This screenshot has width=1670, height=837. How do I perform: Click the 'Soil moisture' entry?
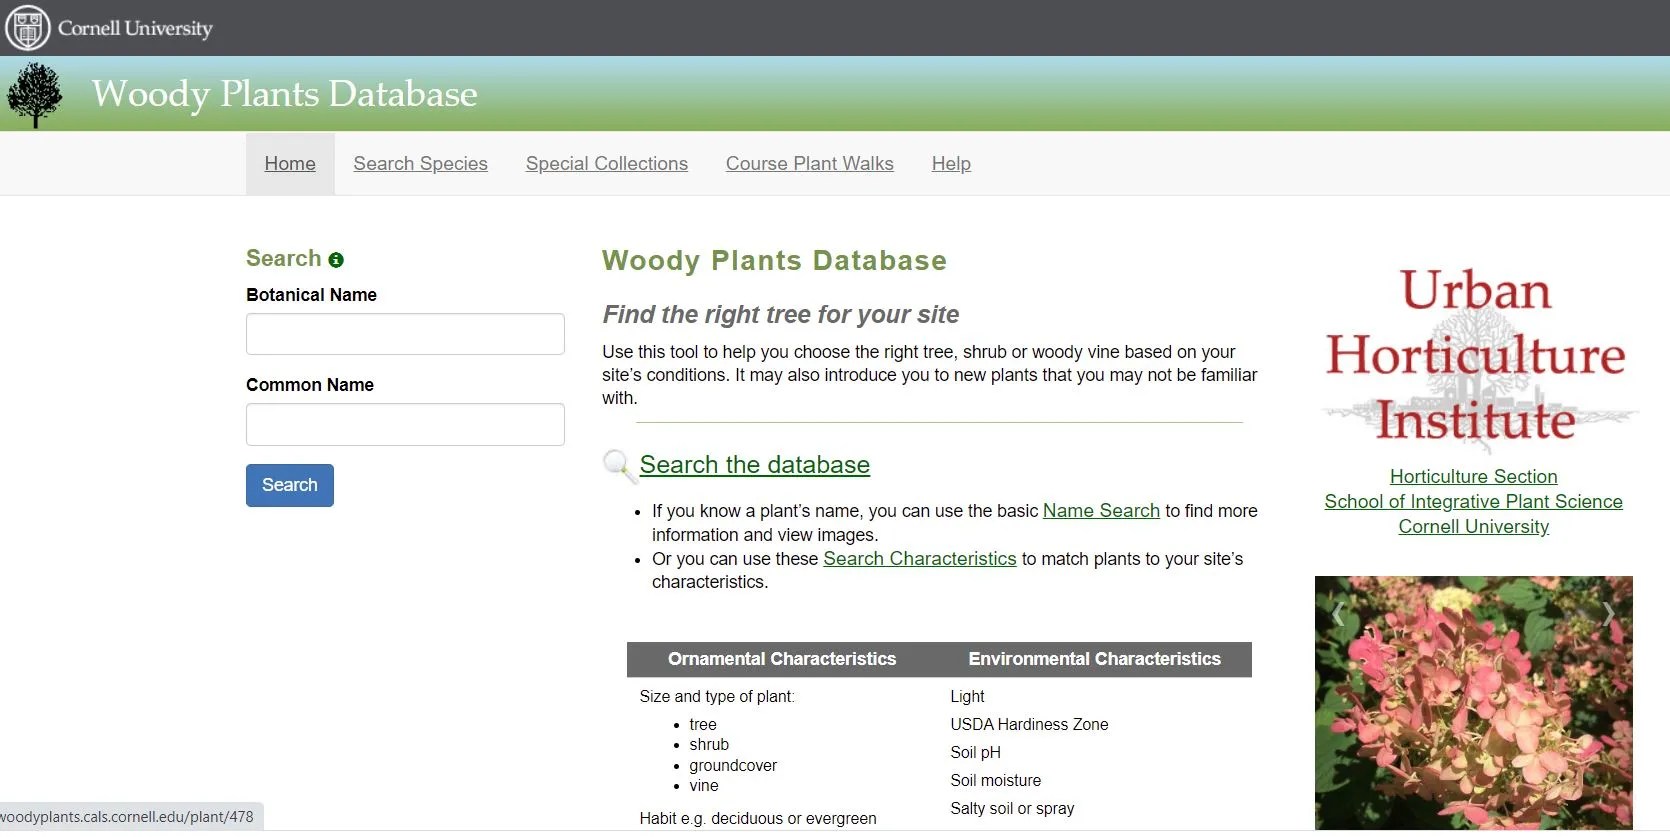995,781
